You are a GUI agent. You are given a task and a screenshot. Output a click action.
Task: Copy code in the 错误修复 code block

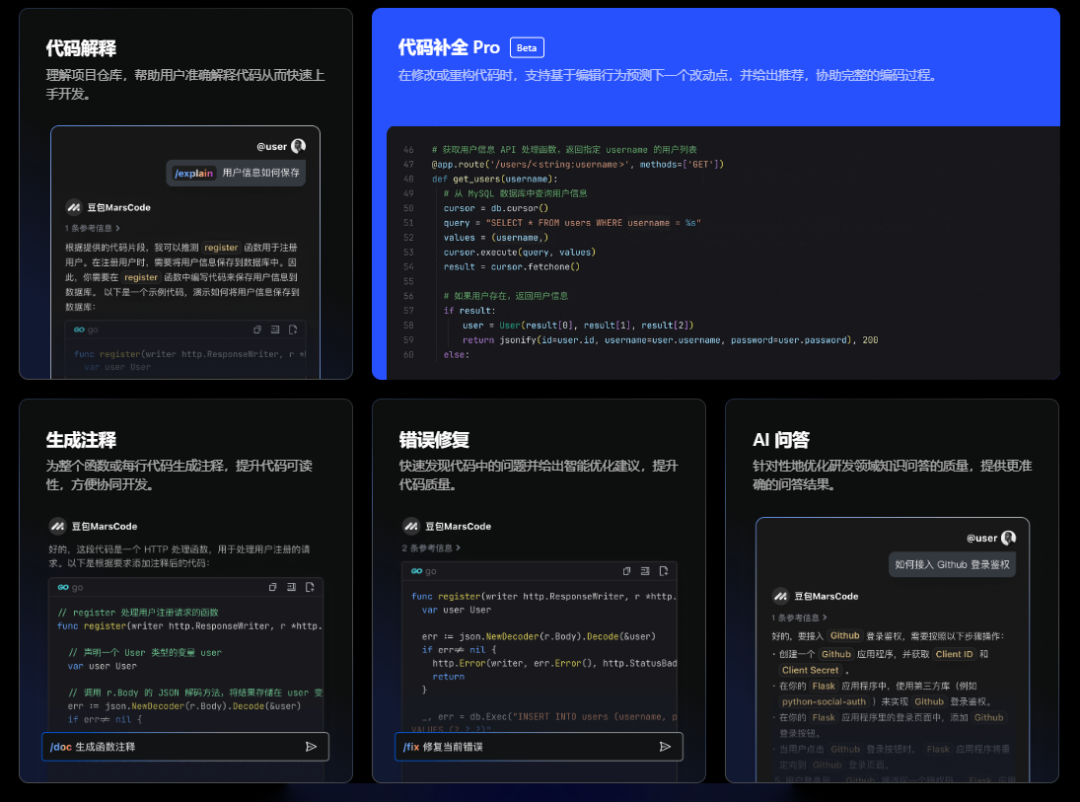coord(627,570)
